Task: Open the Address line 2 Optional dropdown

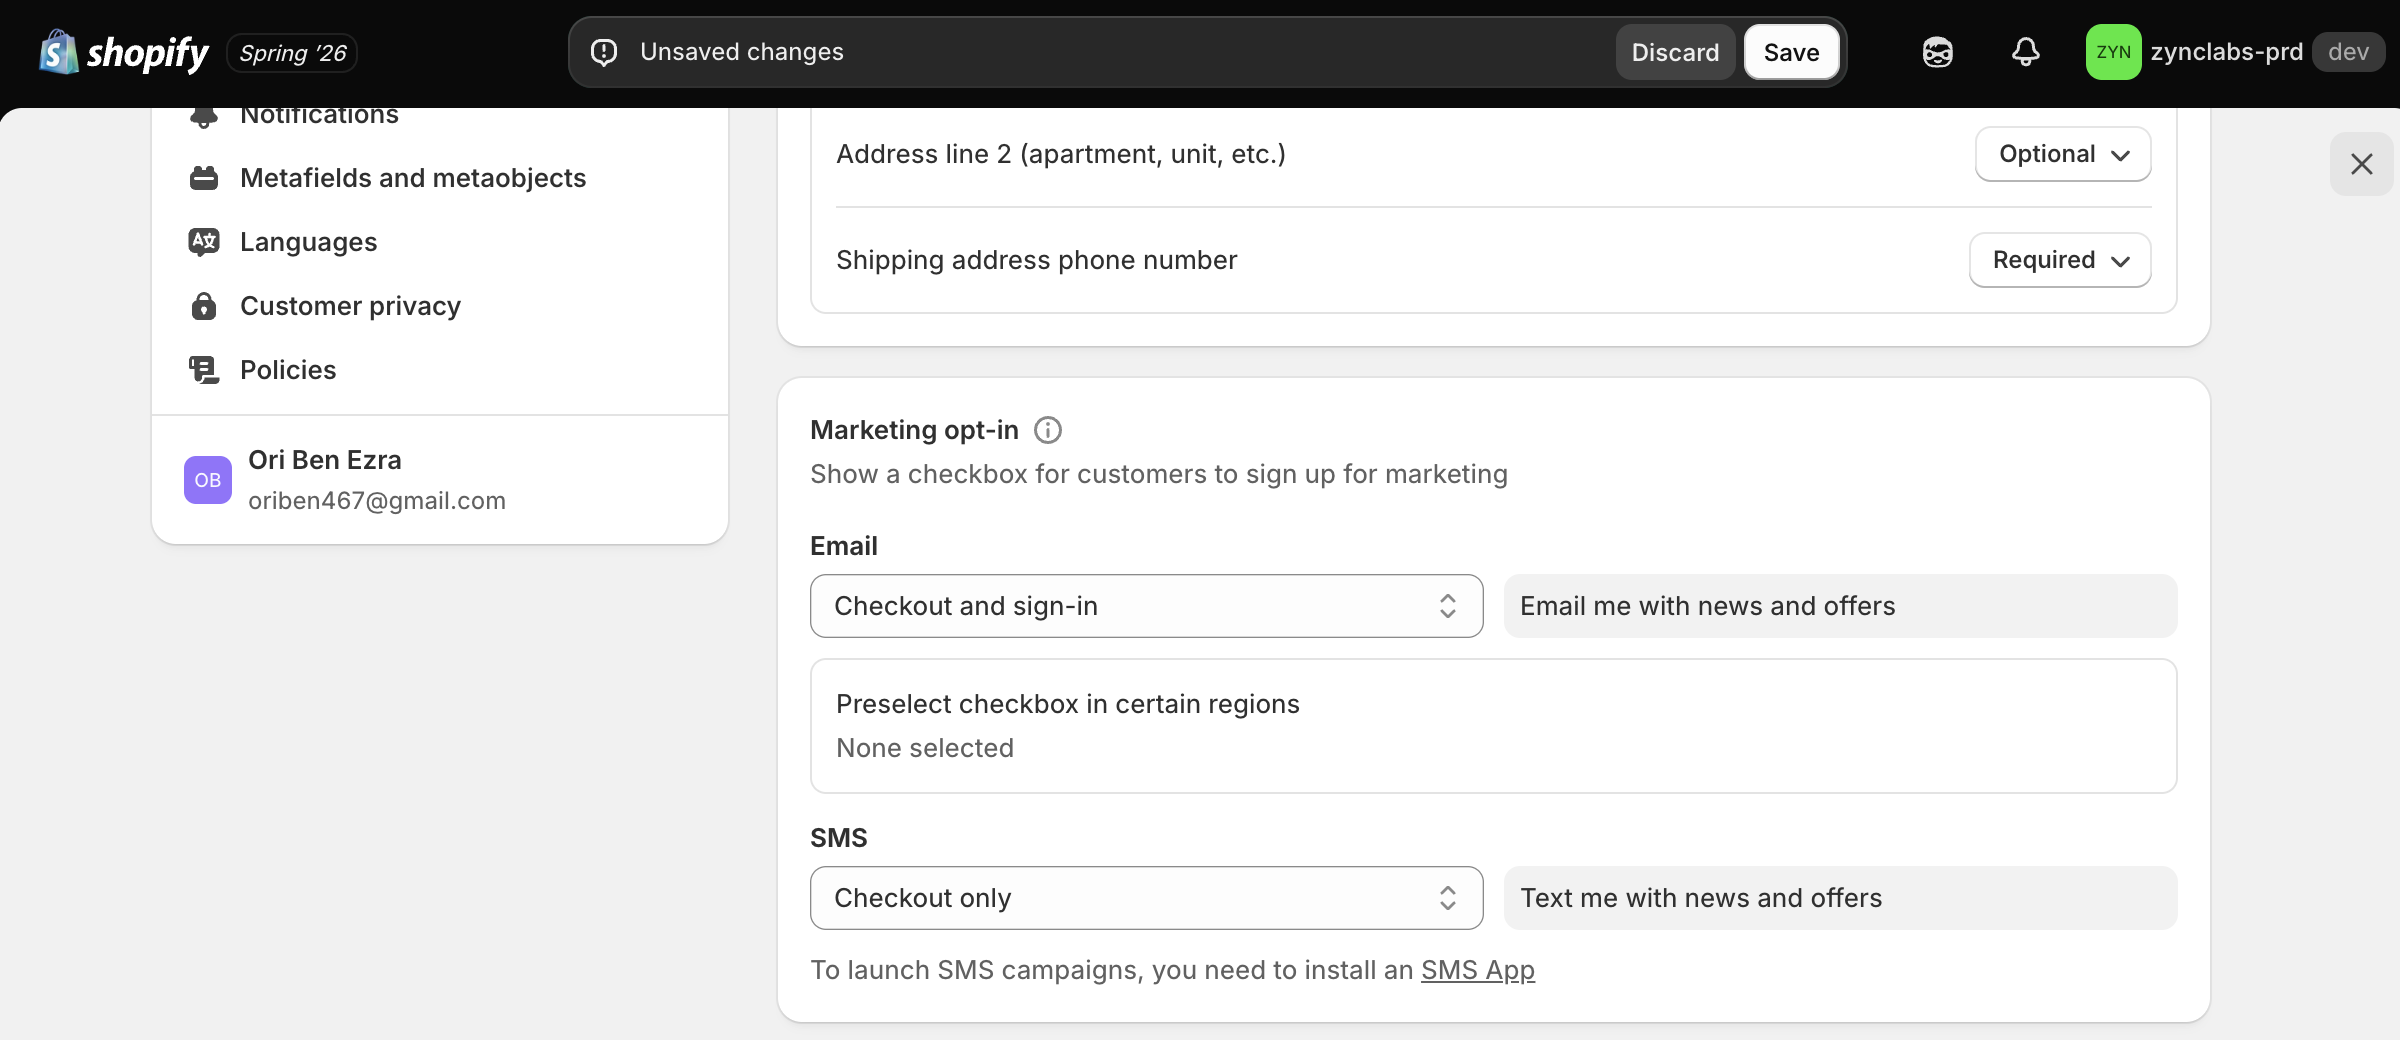Action: 2063,154
